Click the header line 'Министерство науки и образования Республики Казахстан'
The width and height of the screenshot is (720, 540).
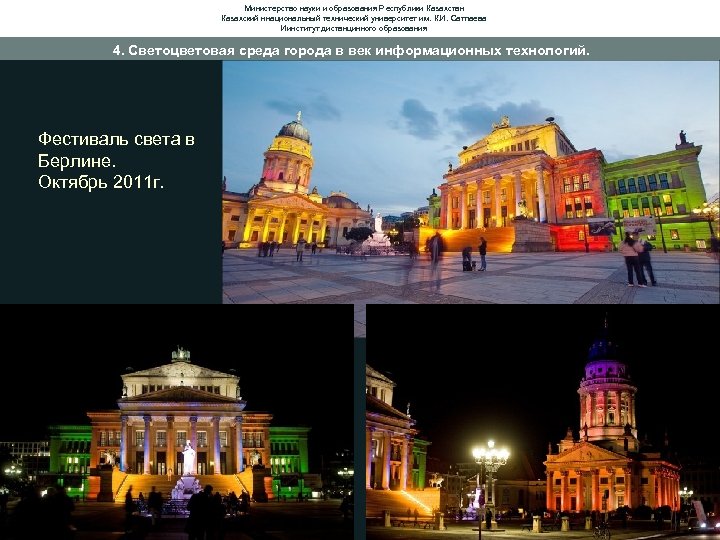pos(354,8)
